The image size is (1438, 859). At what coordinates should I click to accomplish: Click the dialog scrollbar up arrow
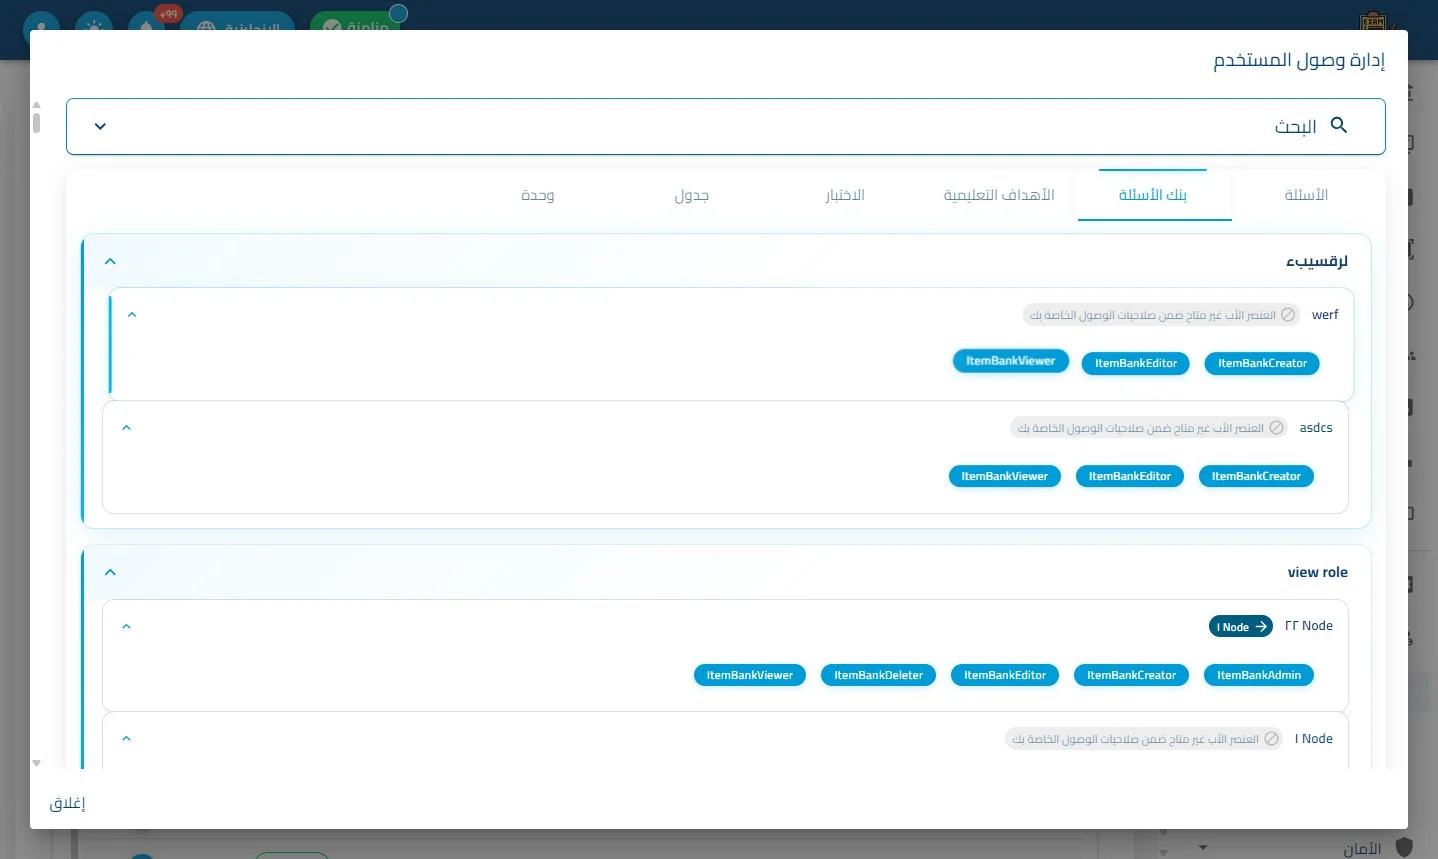pos(36,104)
